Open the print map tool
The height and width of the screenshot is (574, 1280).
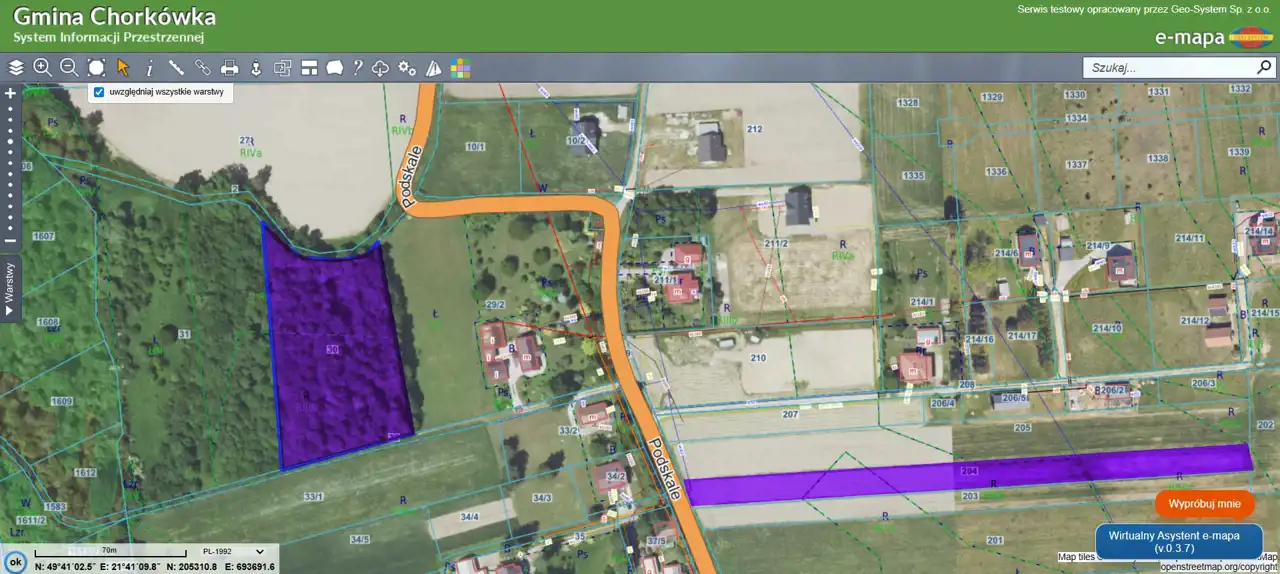230,68
